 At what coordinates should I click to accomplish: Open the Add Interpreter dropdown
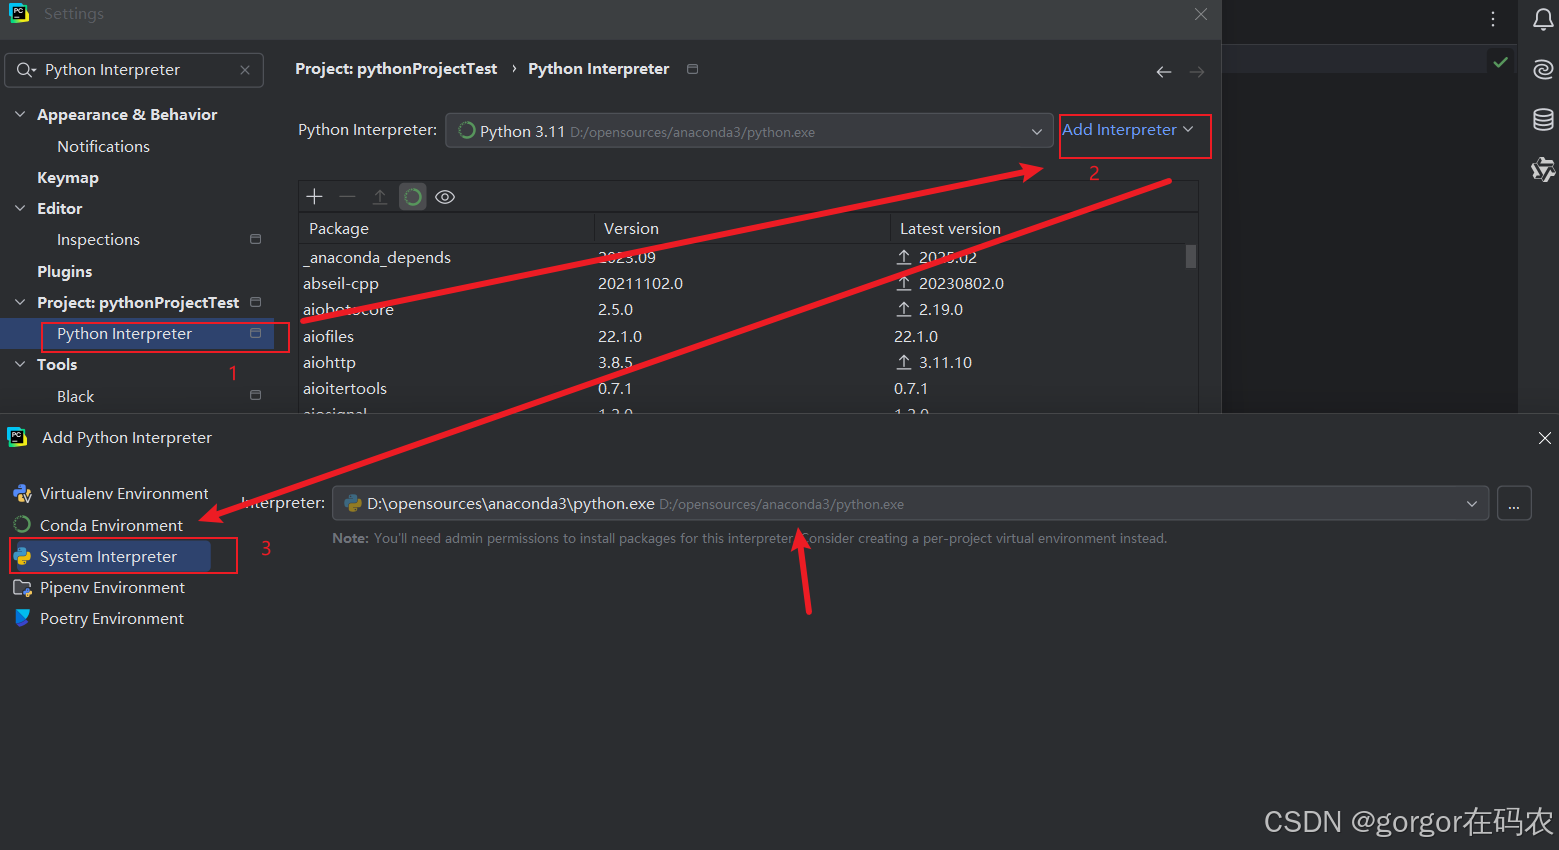coord(1127,130)
